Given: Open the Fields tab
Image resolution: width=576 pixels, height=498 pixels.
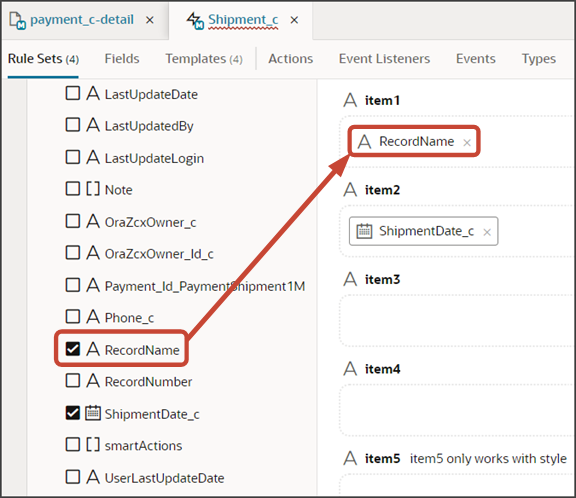Looking at the screenshot, I should [x=122, y=59].
